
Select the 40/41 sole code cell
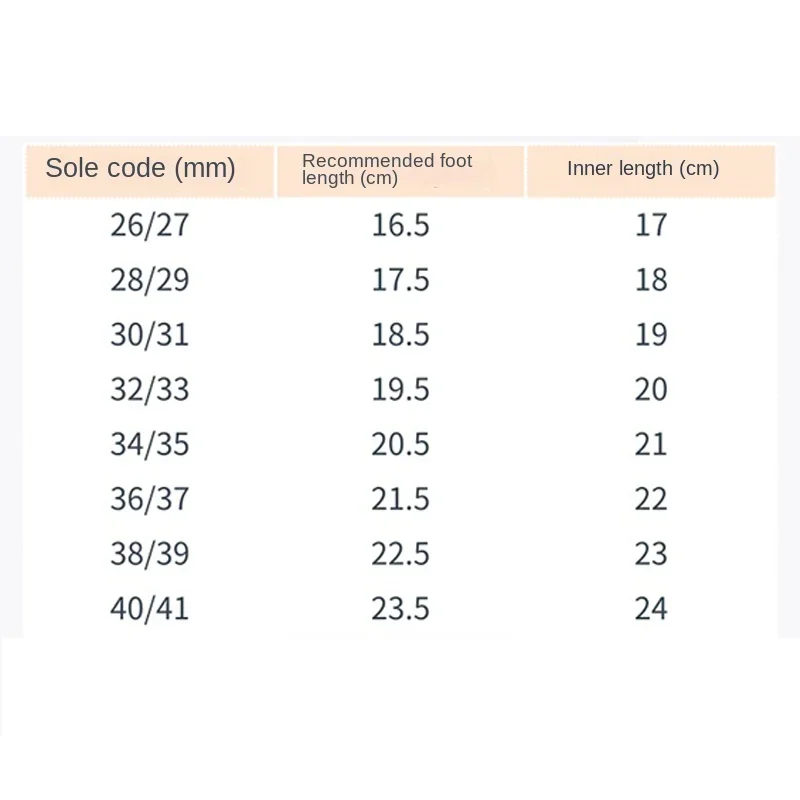(149, 609)
